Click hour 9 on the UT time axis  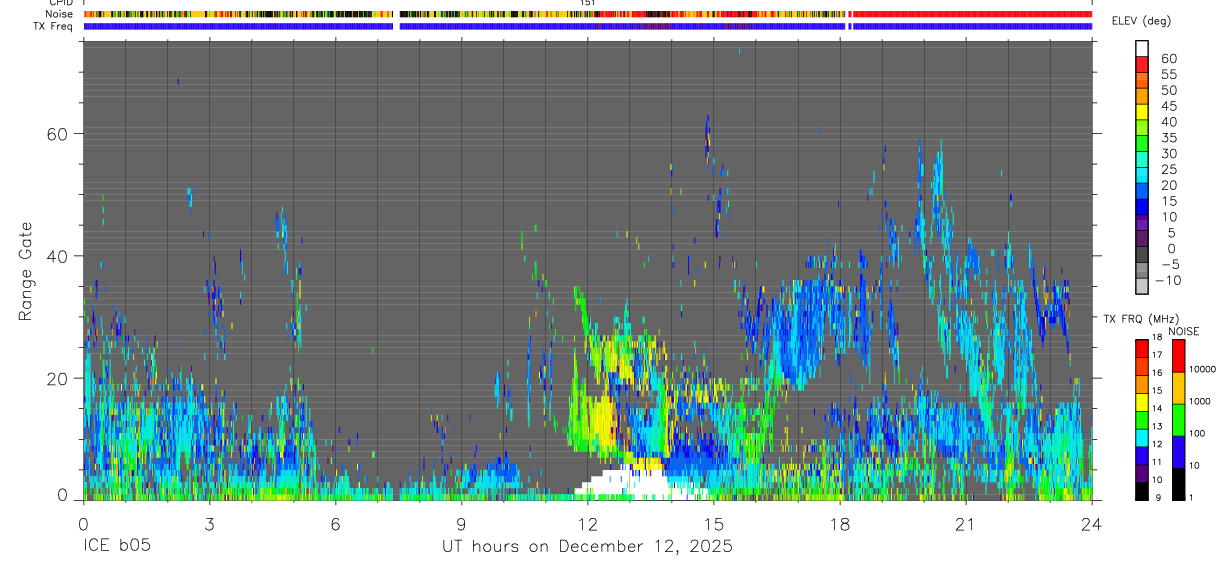(x=461, y=523)
